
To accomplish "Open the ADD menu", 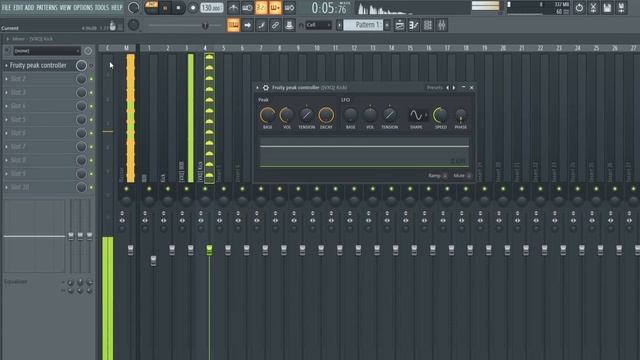I will tap(29, 8).
